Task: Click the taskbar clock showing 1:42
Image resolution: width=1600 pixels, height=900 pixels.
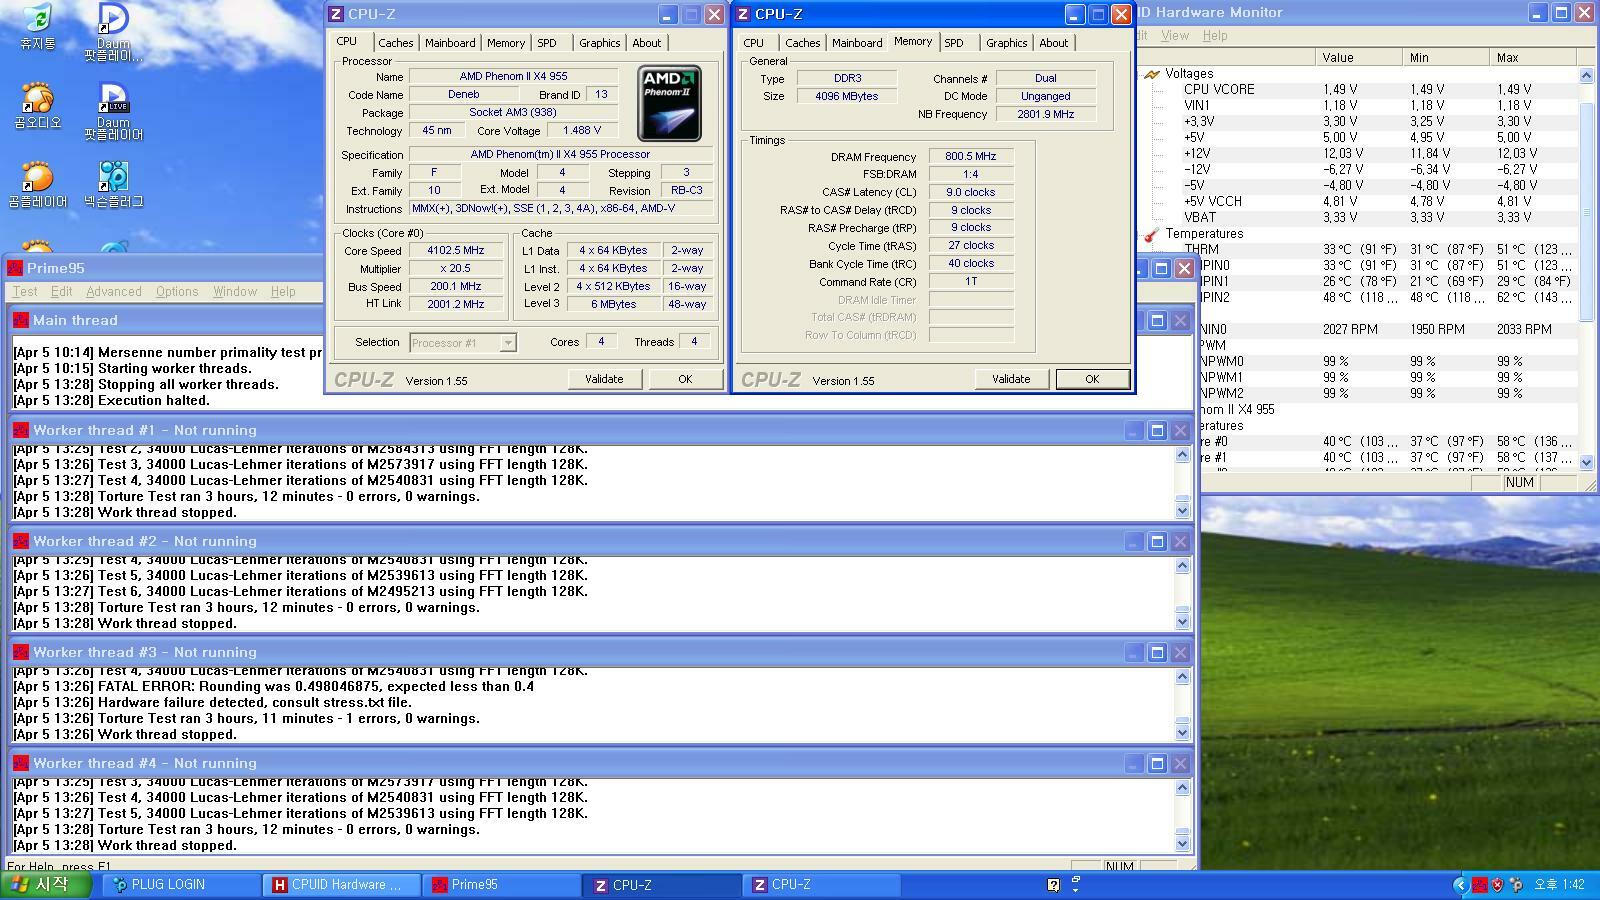Action: point(1559,885)
